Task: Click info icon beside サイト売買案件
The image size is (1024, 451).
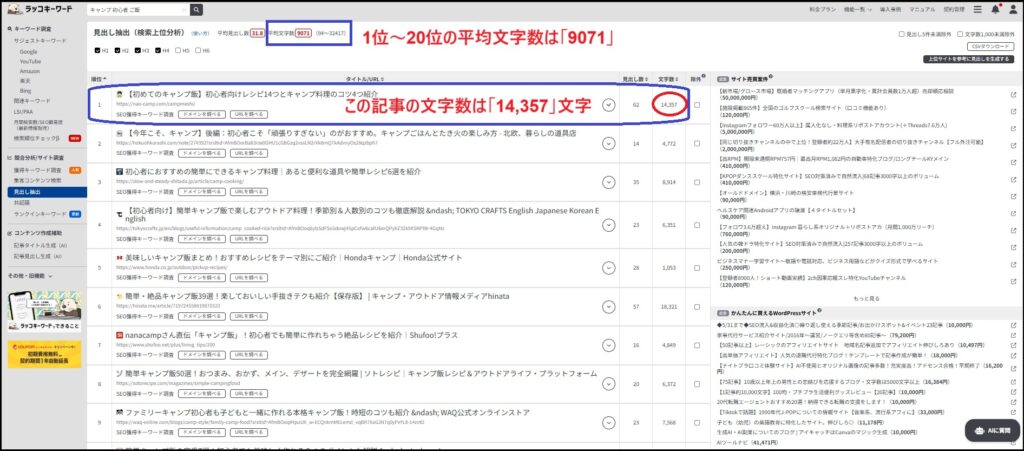Action: 771,76
